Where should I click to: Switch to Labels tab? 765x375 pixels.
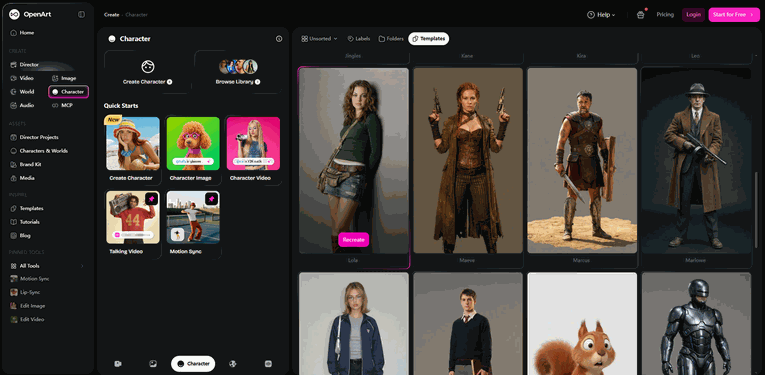[359, 39]
